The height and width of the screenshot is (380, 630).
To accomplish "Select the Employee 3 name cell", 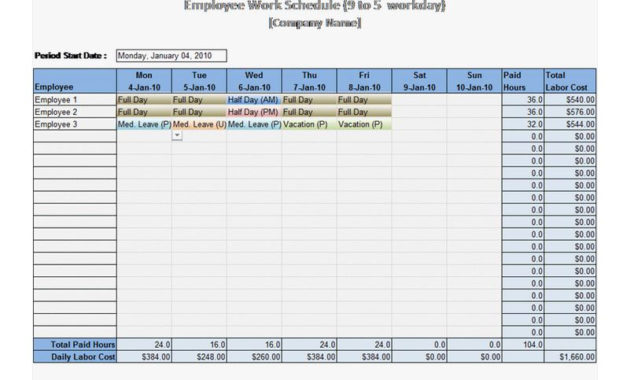I will pos(75,124).
